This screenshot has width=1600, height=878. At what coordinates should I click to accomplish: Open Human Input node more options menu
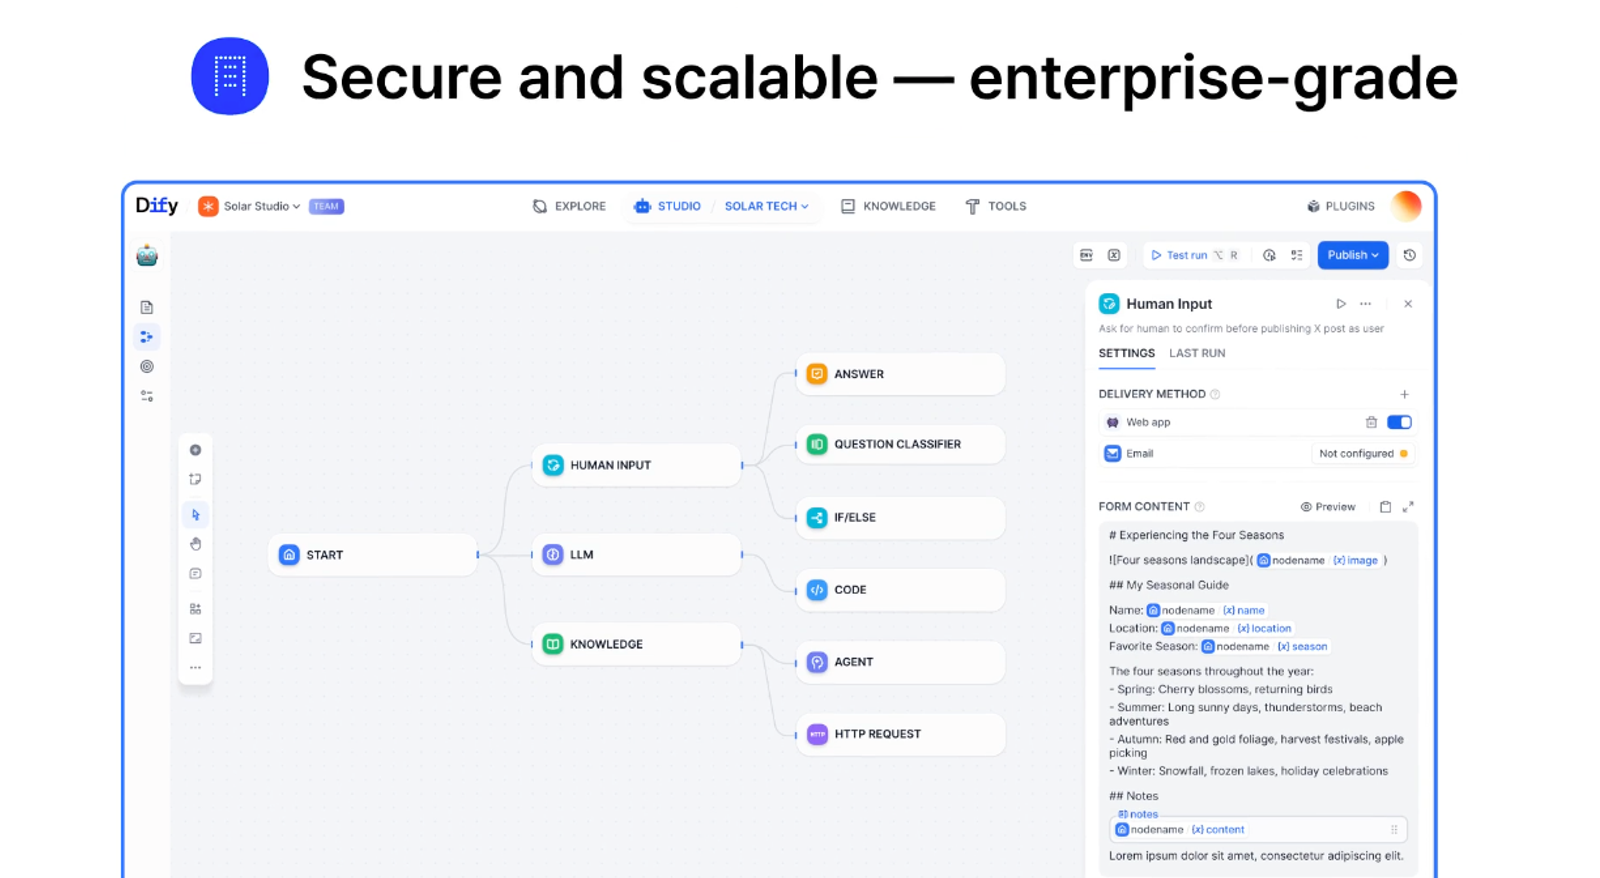point(1366,304)
